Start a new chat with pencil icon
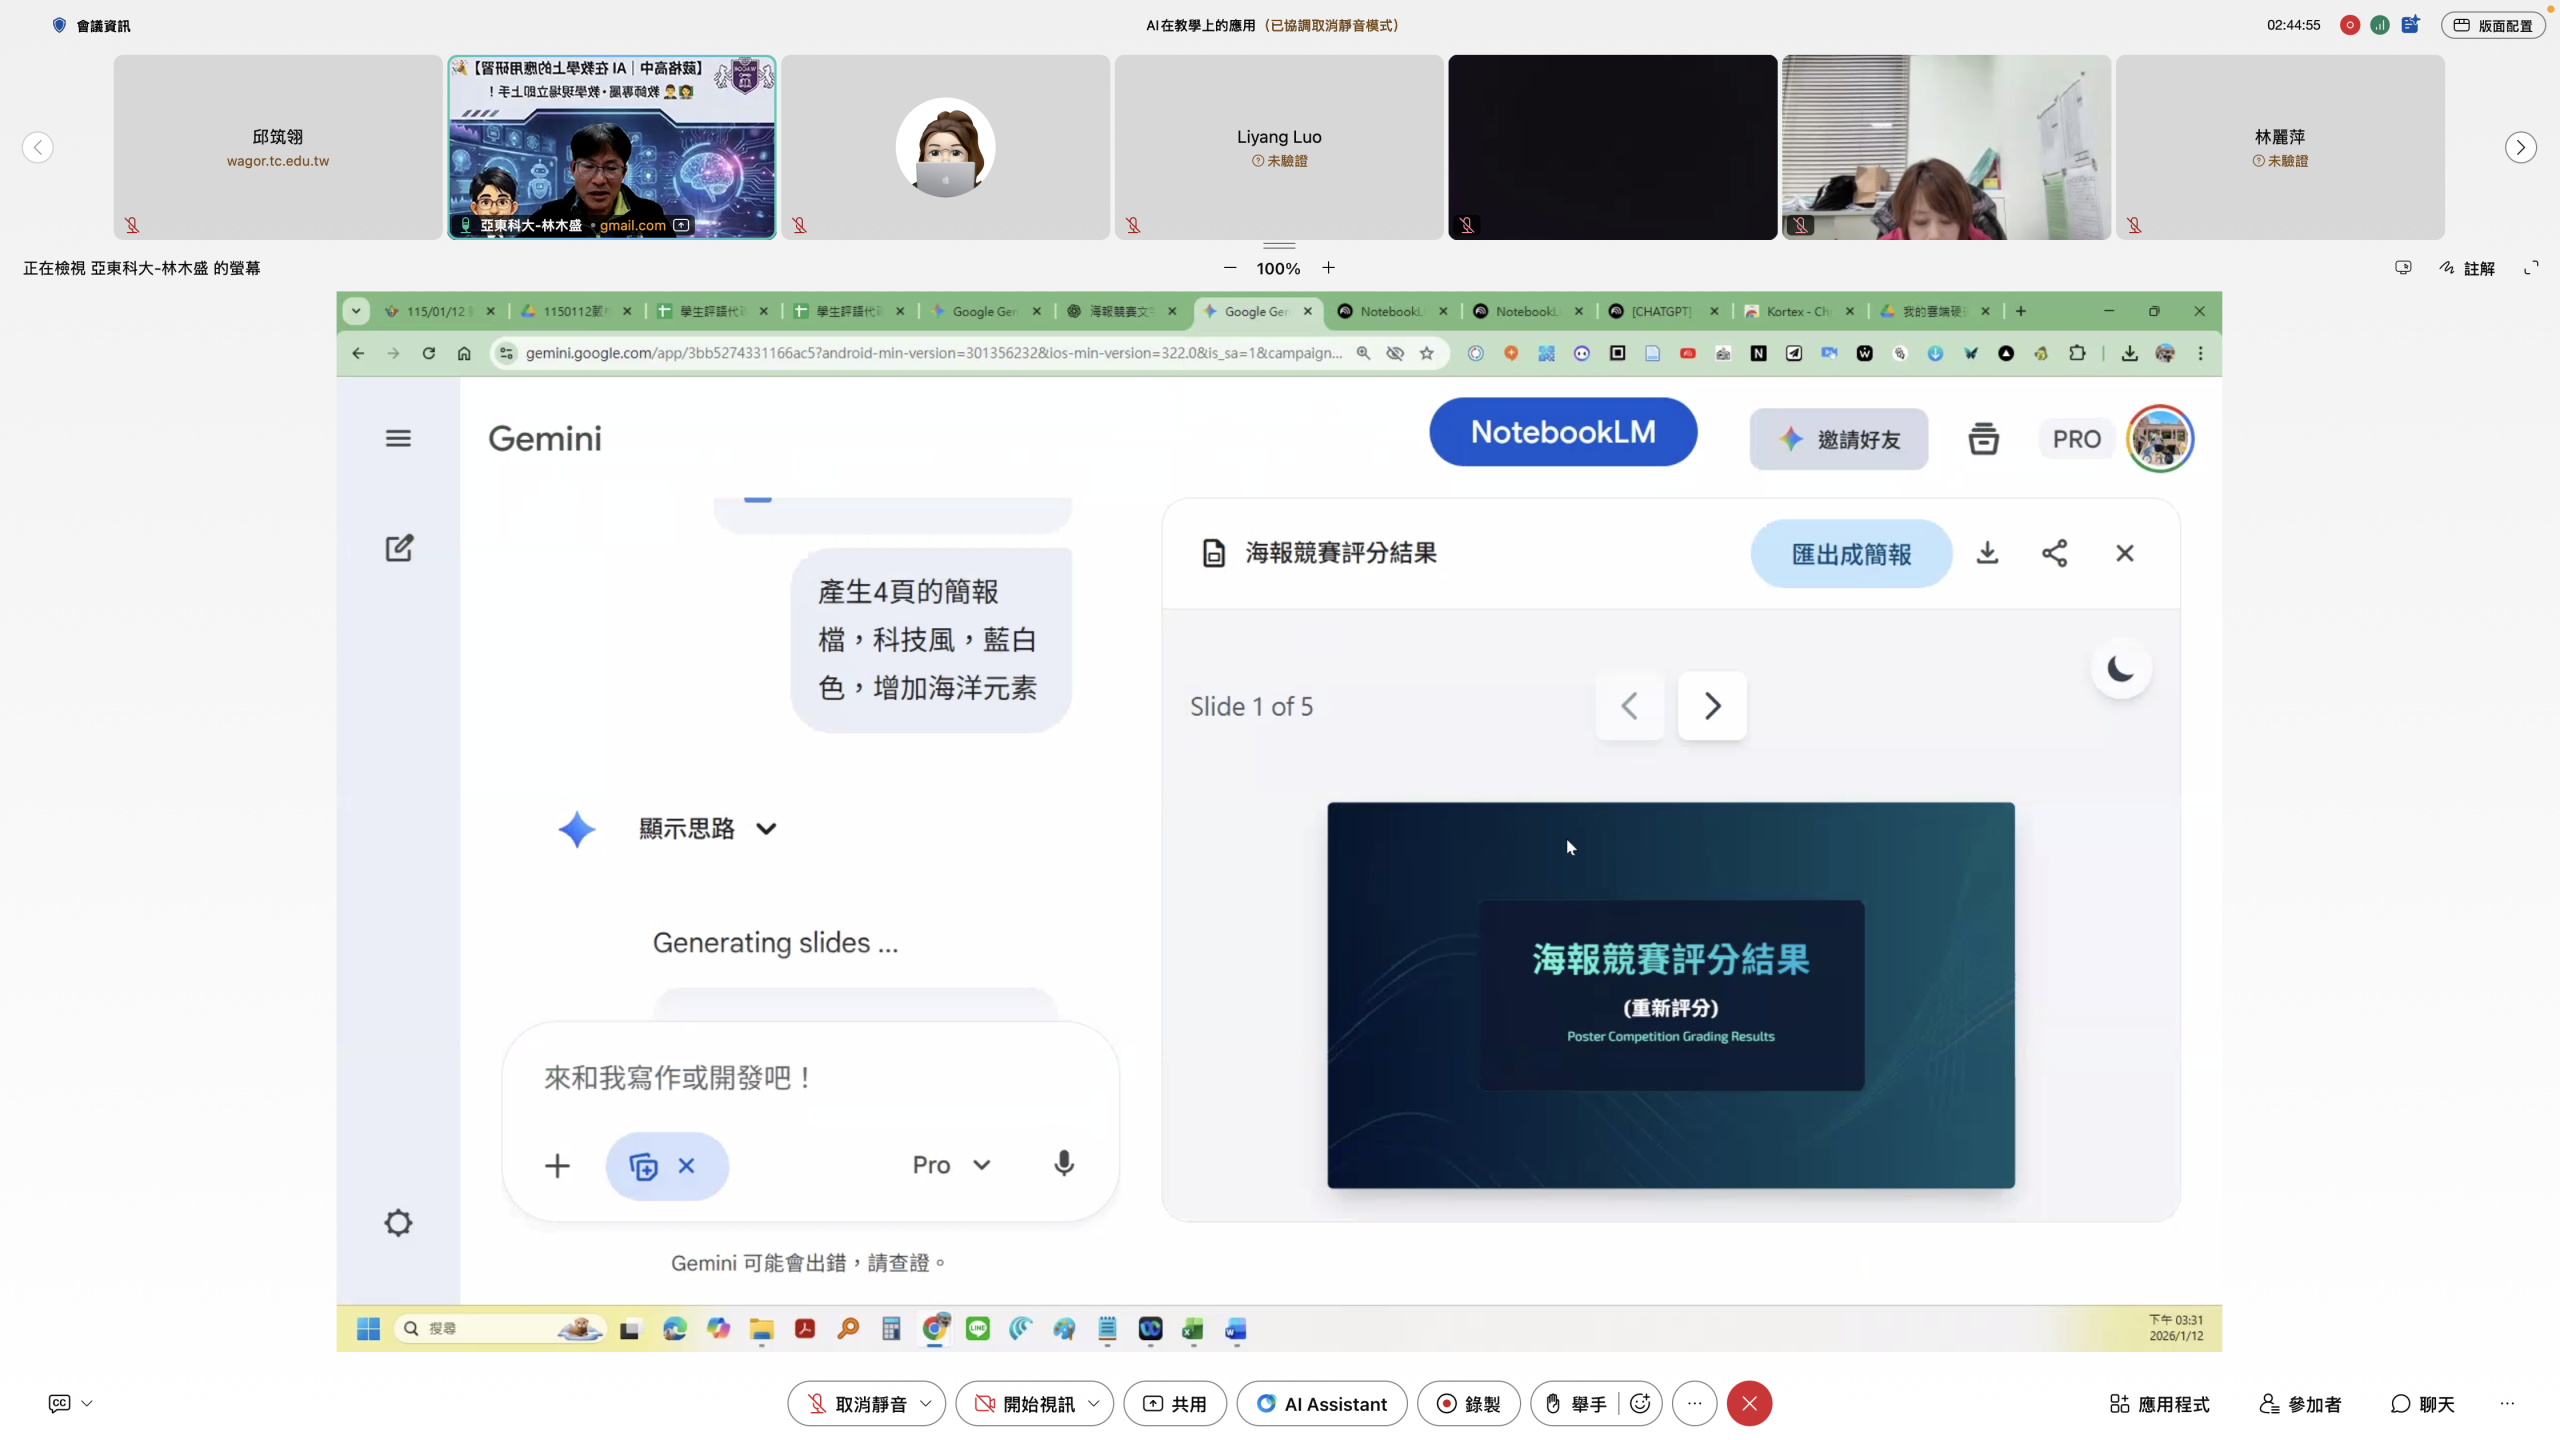The height and width of the screenshot is (1440, 2560). (399, 548)
